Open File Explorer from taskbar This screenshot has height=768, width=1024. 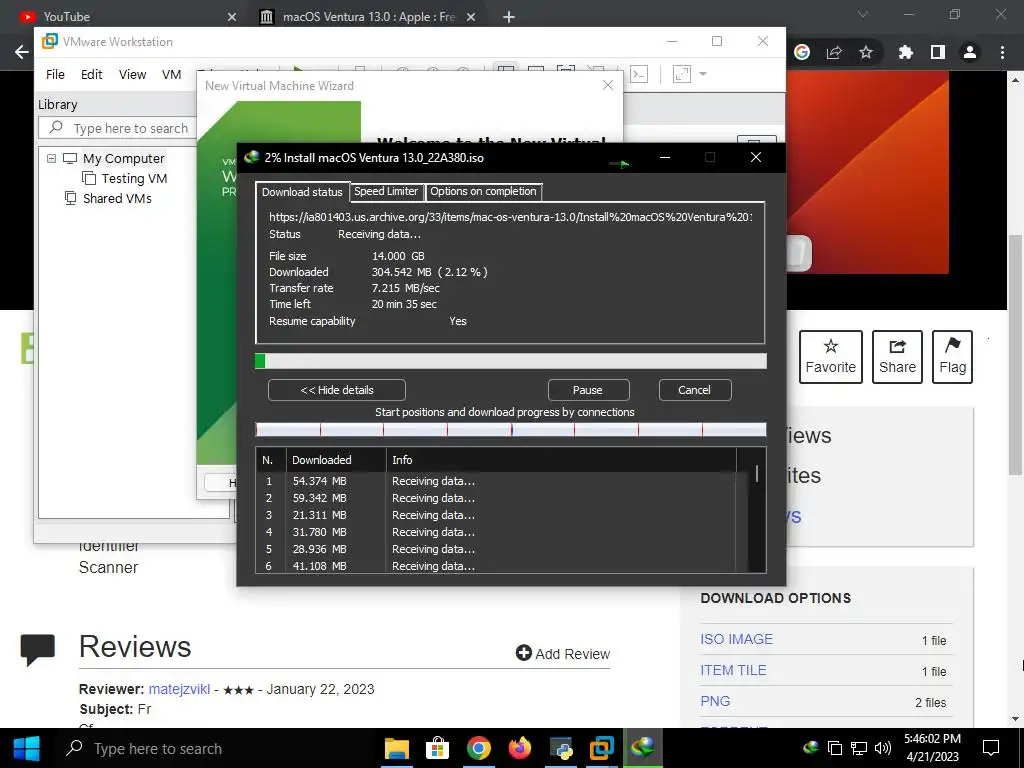pyautogui.click(x=396, y=748)
